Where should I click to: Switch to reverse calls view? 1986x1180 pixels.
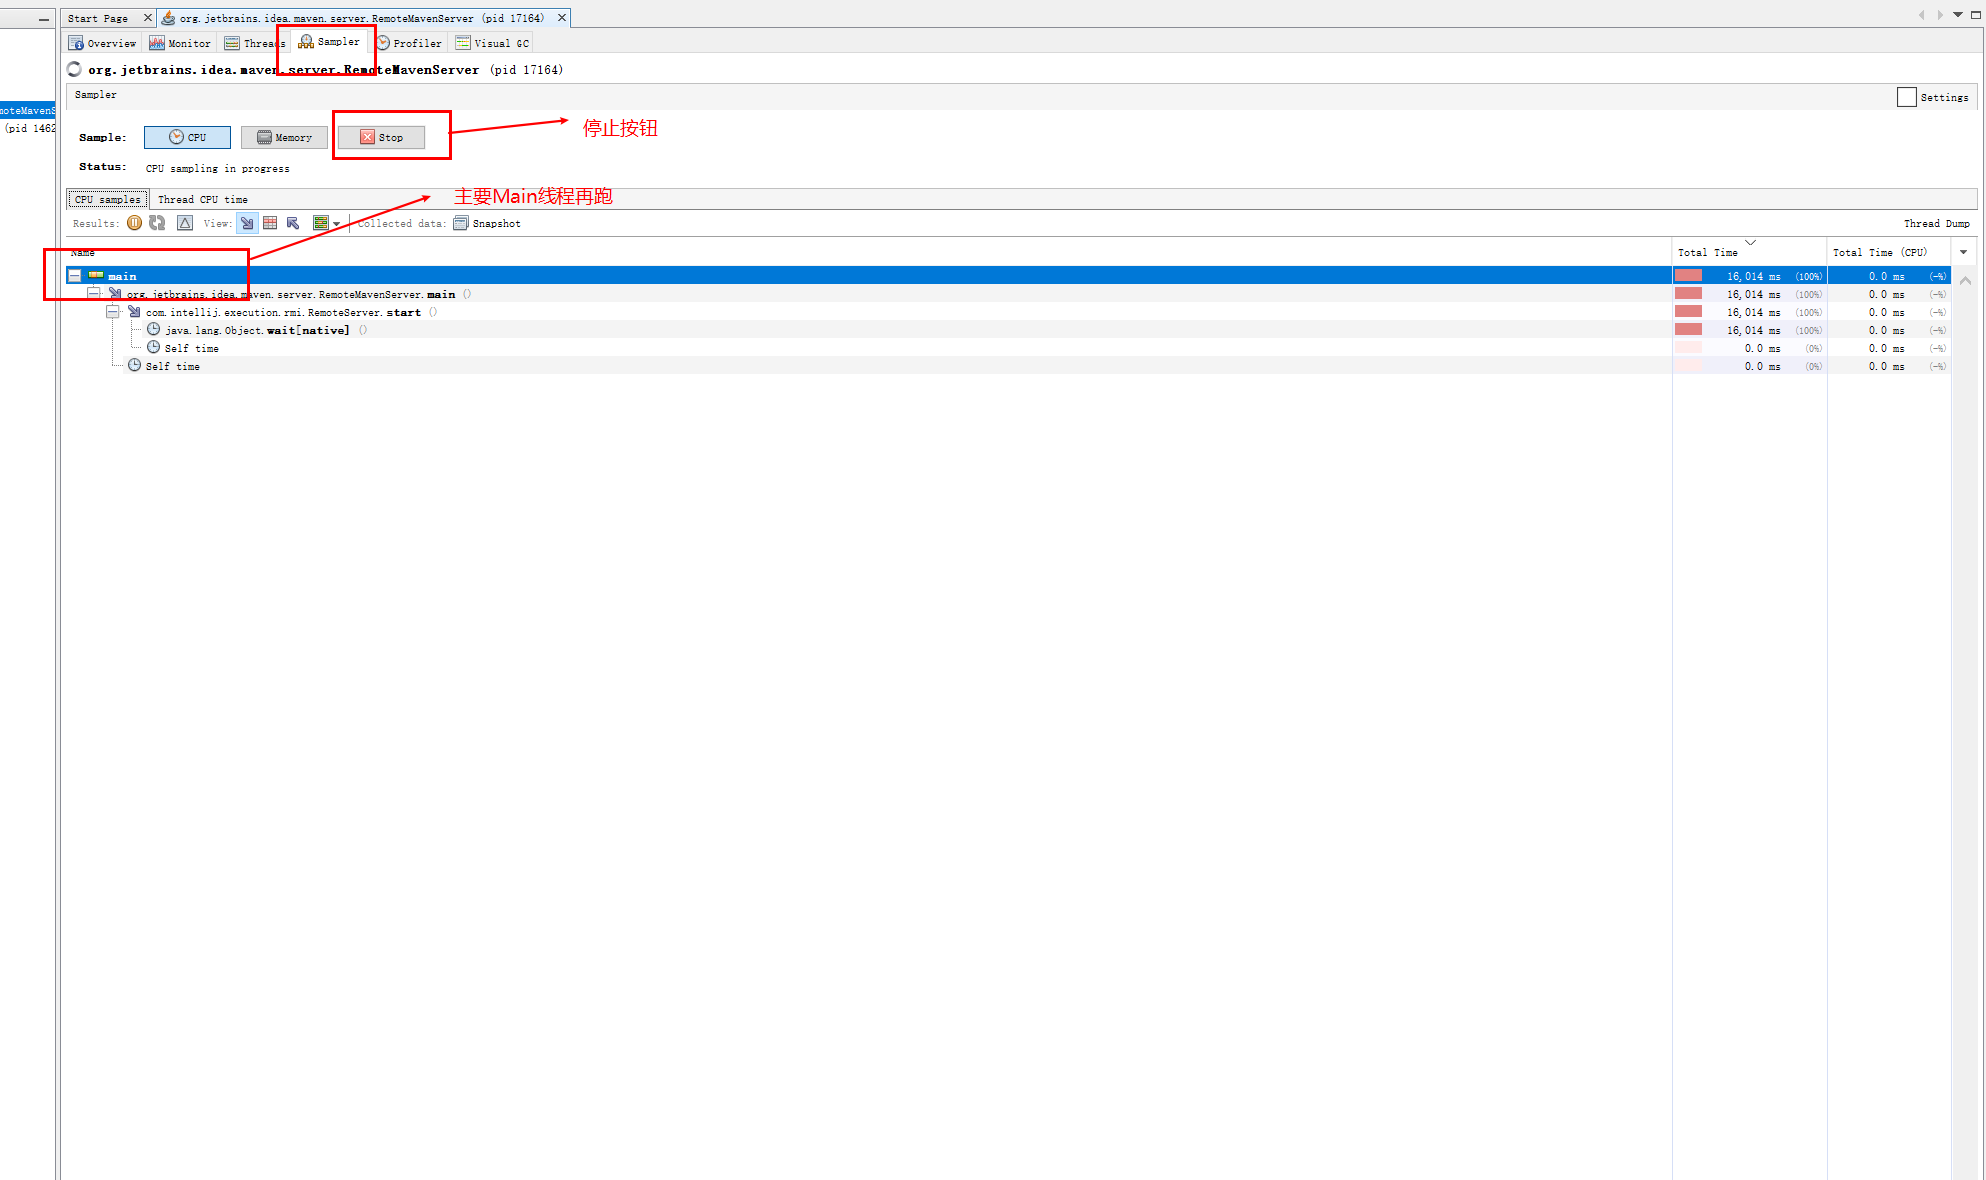pyautogui.click(x=293, y=223)
